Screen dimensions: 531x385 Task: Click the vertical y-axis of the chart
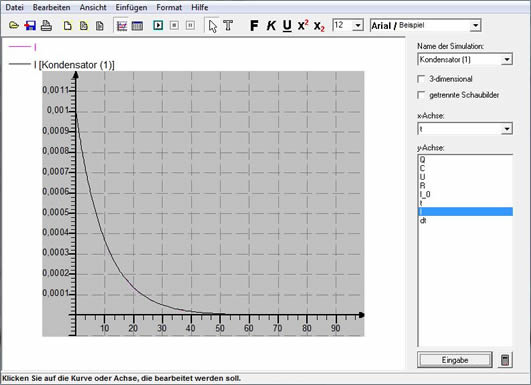[76, 203]
